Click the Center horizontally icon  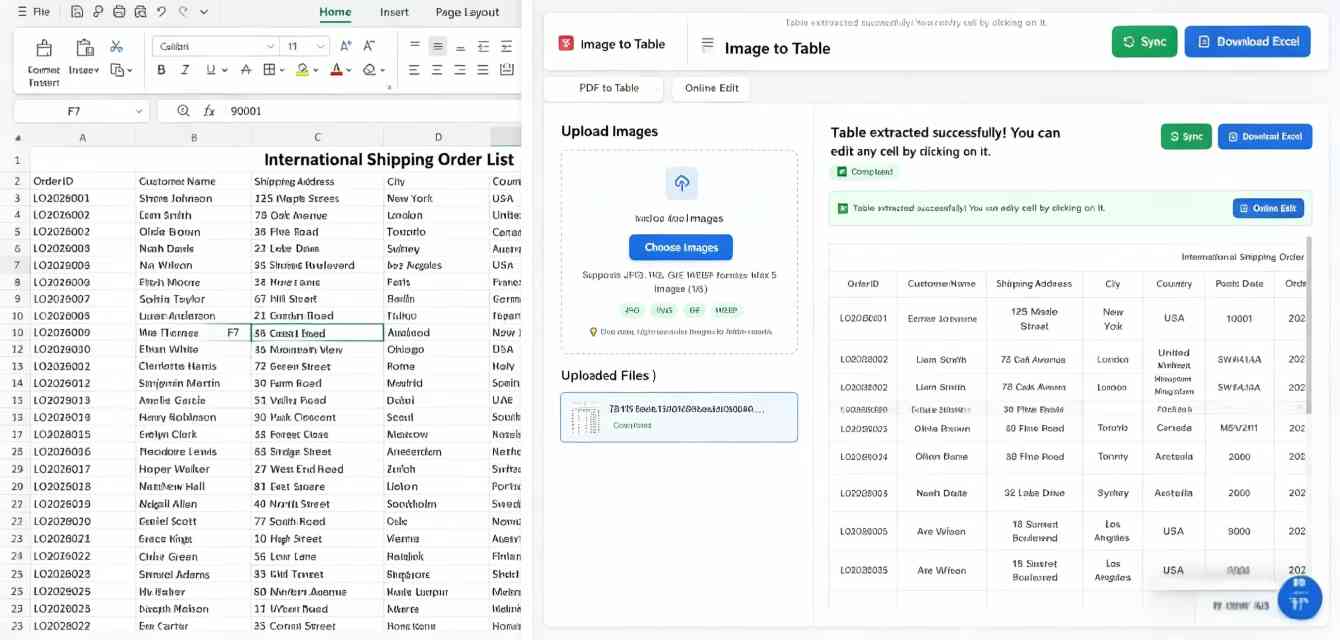[x=438, y=70]
